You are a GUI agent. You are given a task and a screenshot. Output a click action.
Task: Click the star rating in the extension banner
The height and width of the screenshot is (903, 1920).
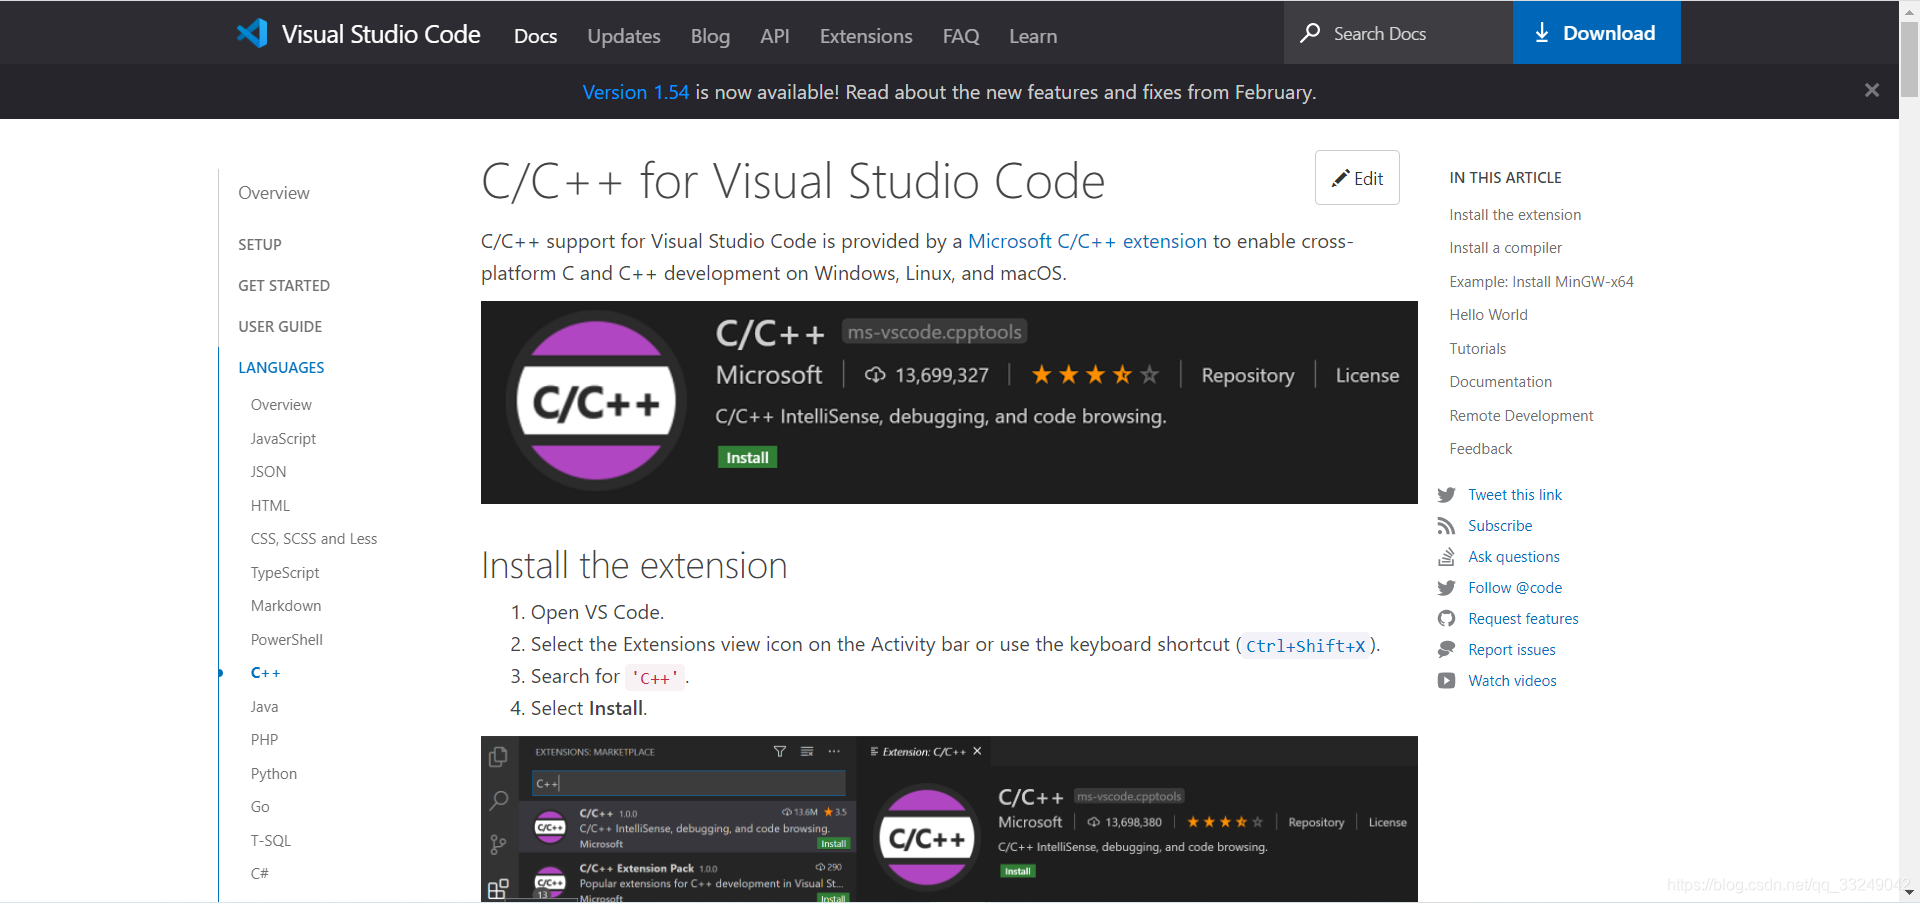tap(1095, 375)
